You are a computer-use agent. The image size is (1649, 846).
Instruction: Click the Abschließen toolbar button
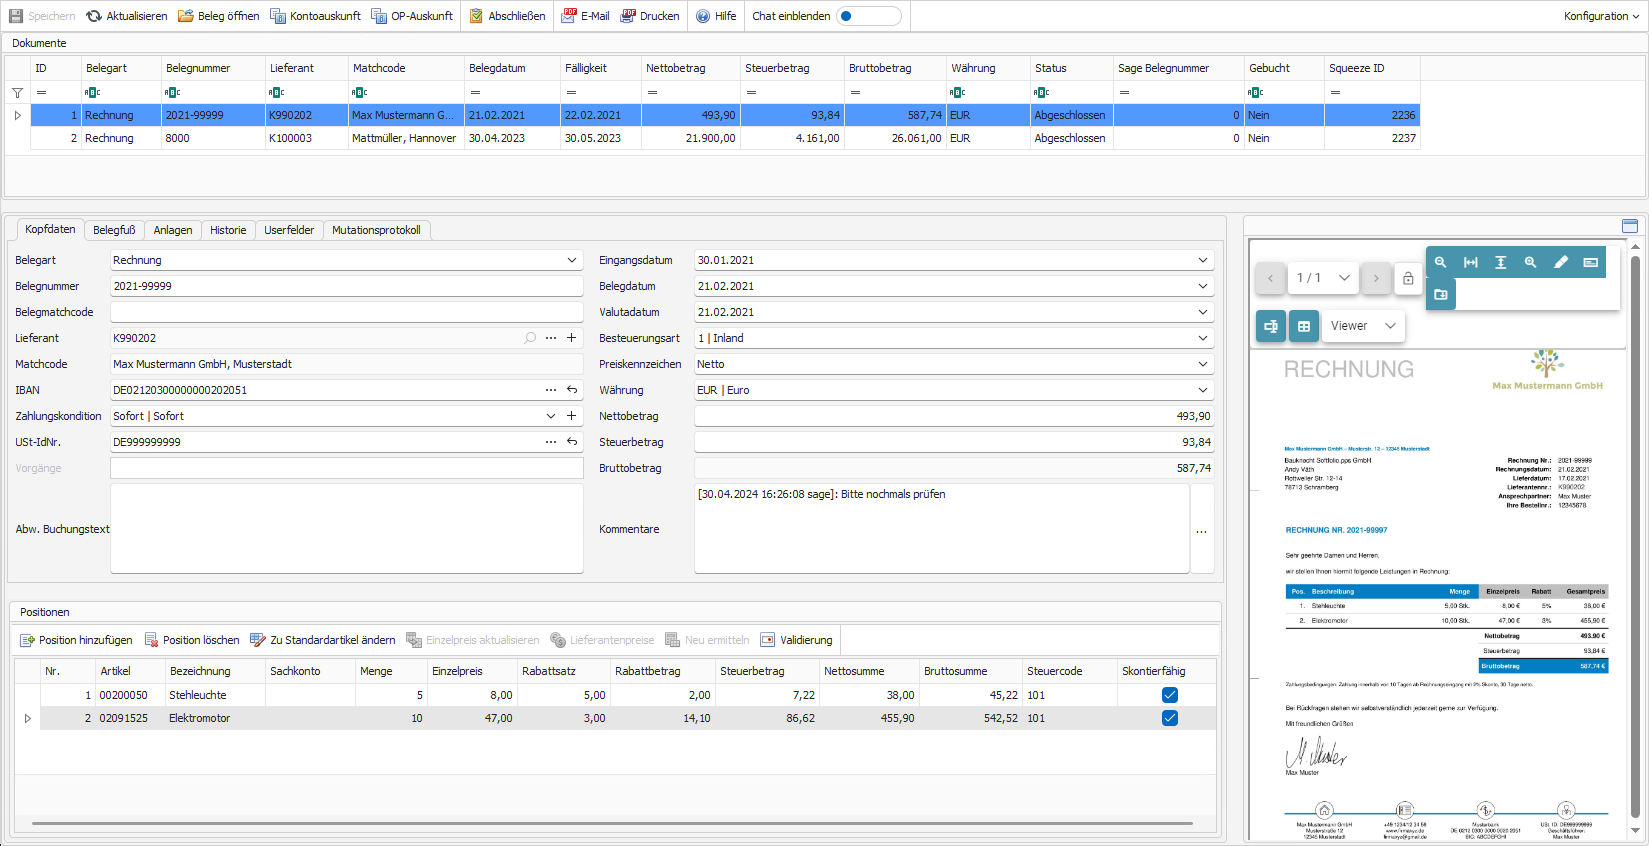pyautogui.click(x=507, y=16)
